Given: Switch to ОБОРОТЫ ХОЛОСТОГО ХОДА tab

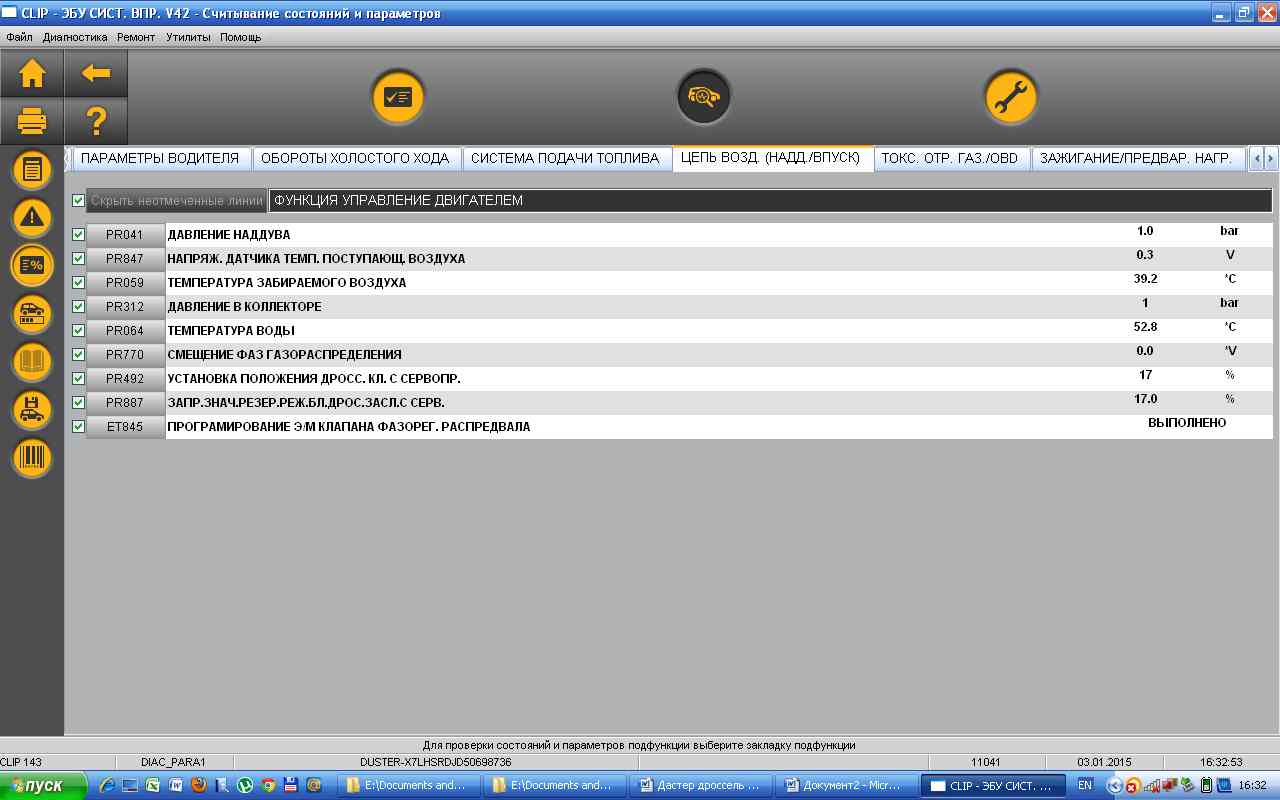Looking at the screenshot, I should click(355, 158).
